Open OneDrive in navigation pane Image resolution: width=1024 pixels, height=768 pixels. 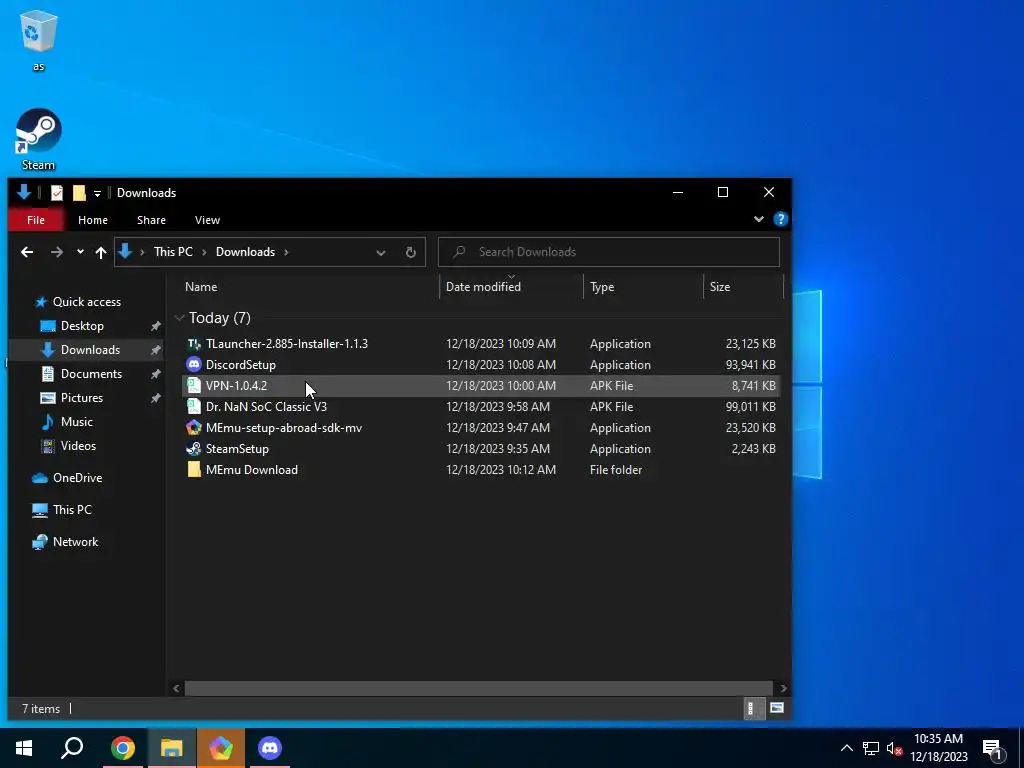77,478
